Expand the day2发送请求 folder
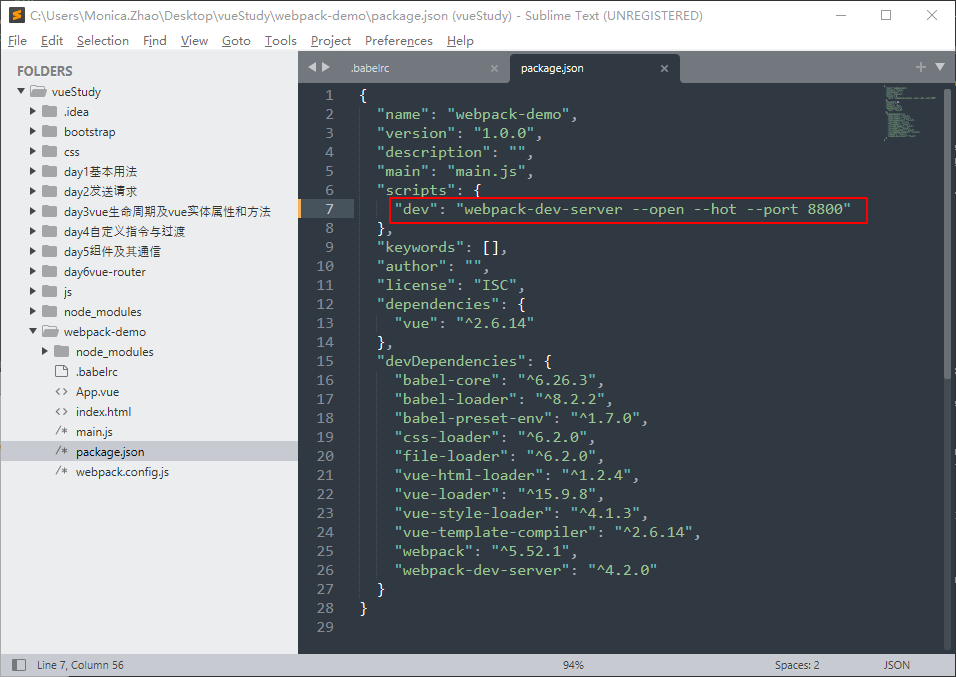The image size is (956, 677). (33, 192)
